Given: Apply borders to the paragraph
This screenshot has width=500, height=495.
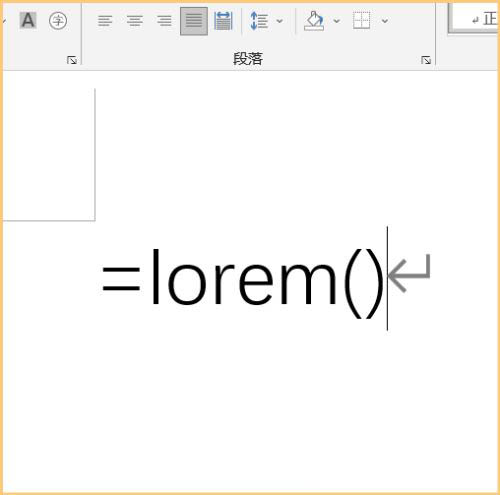Looking at the screenshot, I should click(362, 21).
